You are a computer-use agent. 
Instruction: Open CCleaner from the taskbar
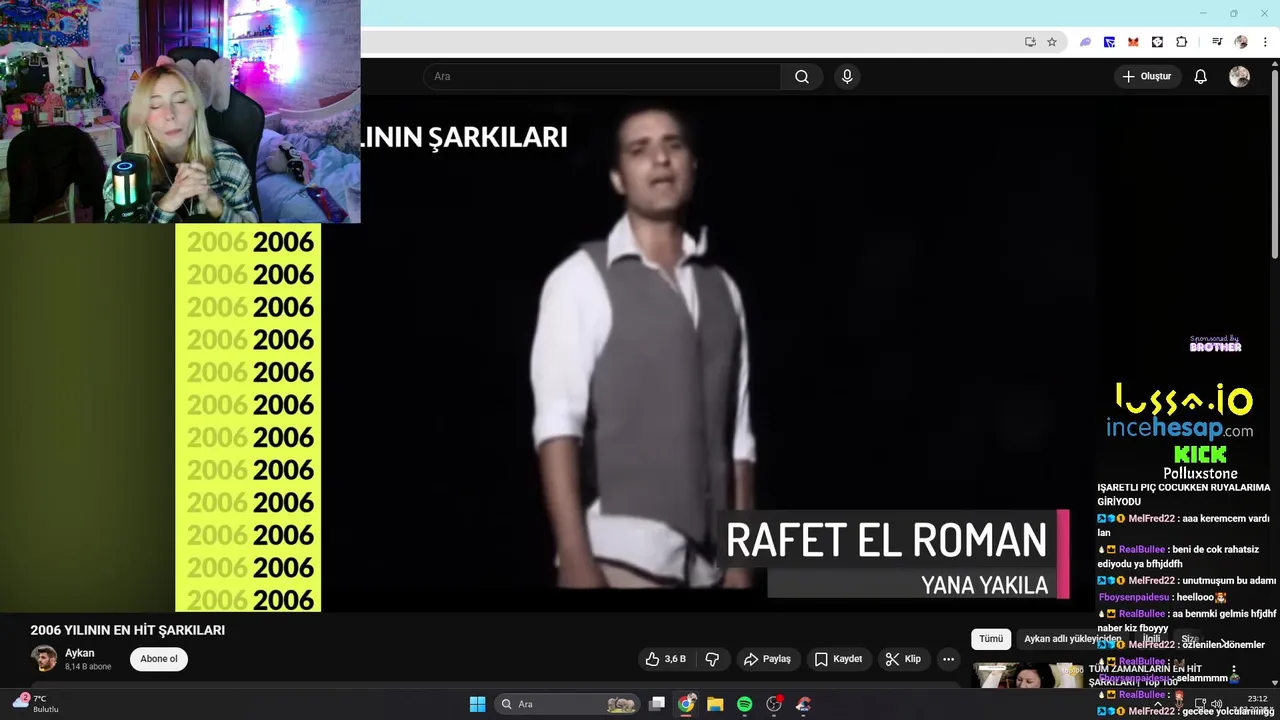coord(803,704)
